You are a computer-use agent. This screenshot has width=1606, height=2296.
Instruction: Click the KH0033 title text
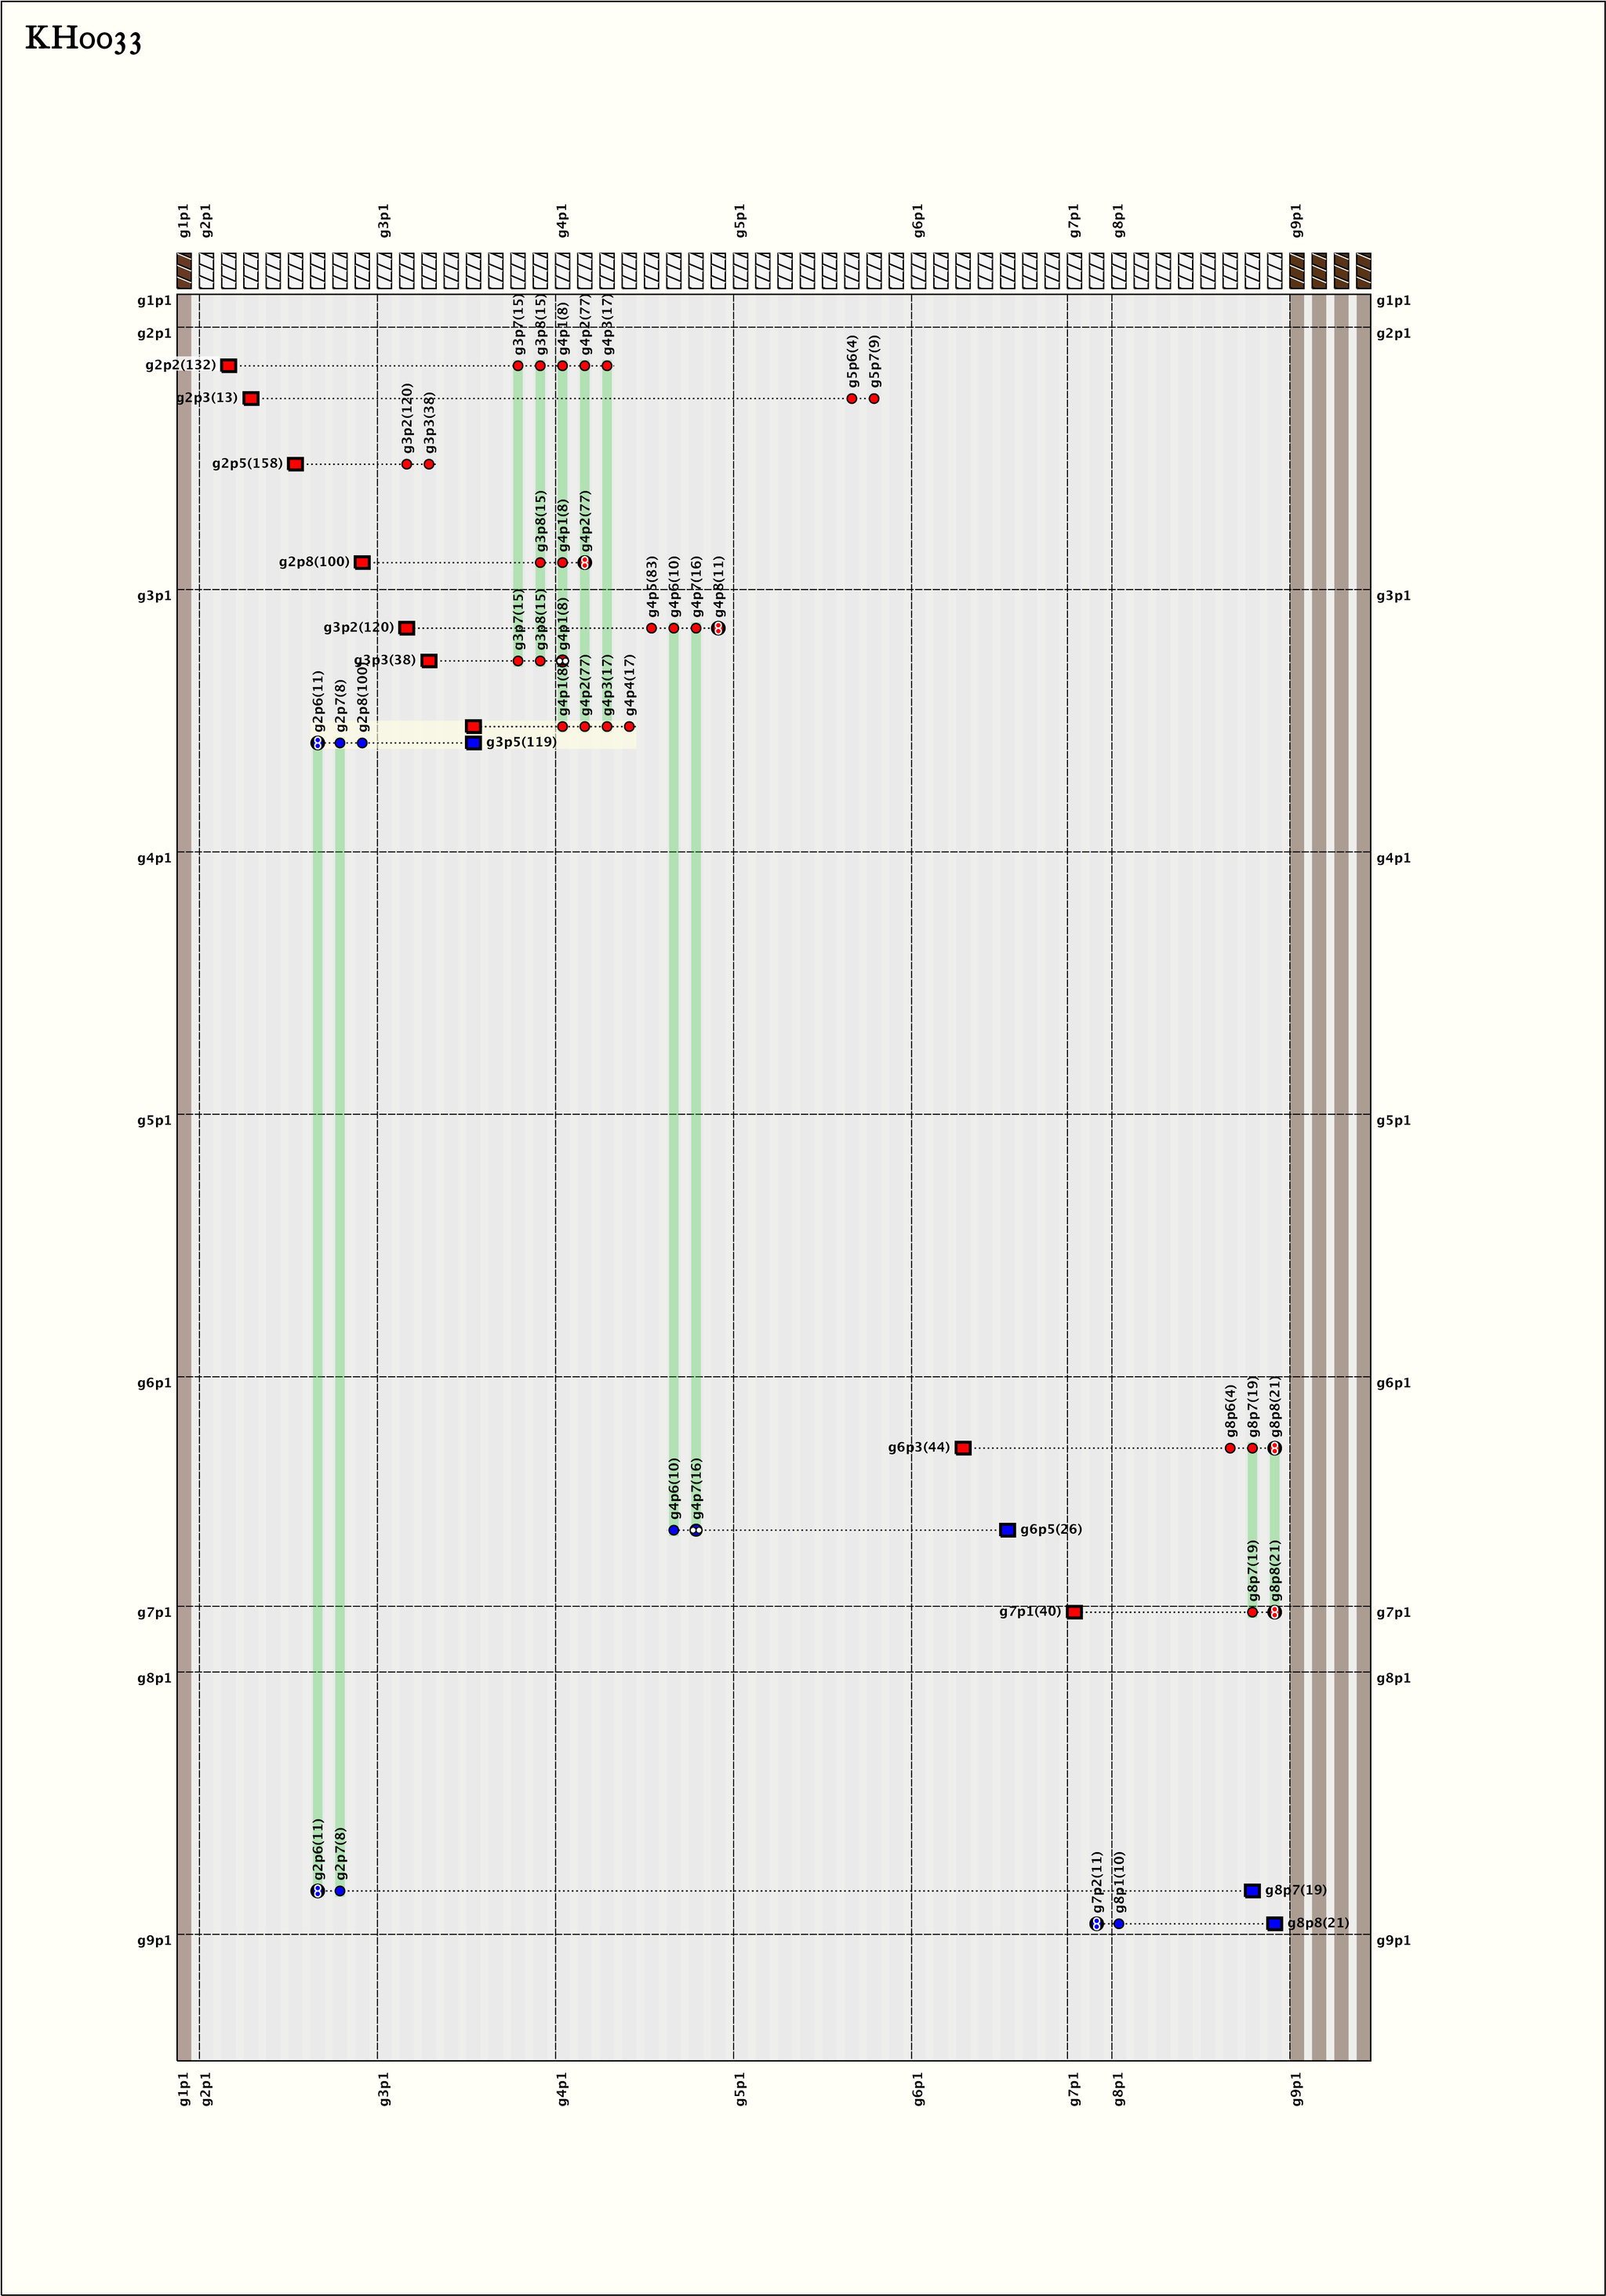pyautogui.click(x=83, y=40)
